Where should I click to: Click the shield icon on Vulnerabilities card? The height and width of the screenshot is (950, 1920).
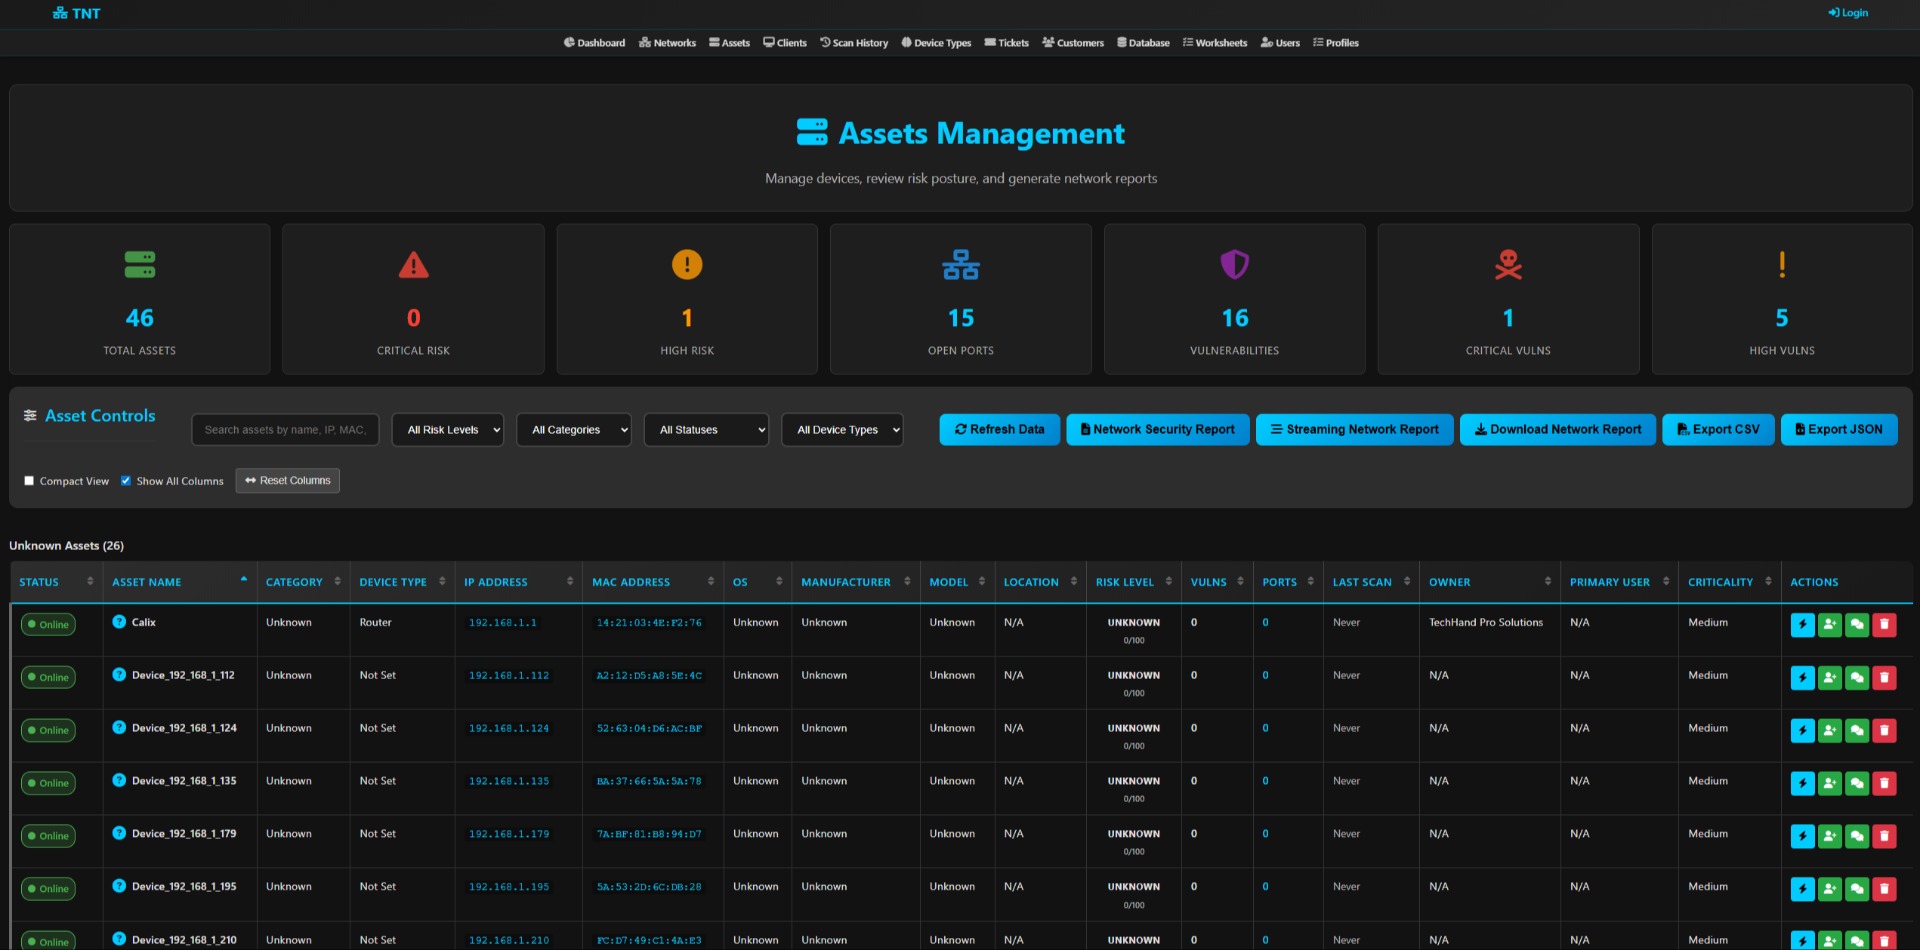[x=1234, y=265]
